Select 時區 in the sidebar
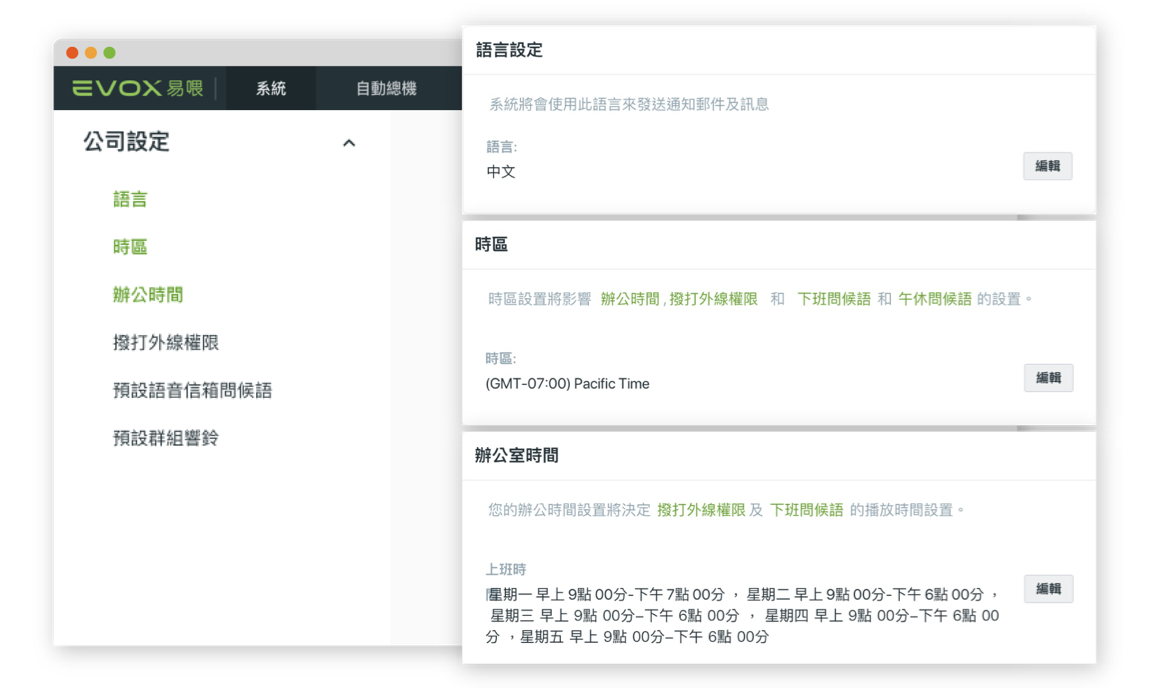The height and width of the screenshot is (688, 1152). click(130, 247)
